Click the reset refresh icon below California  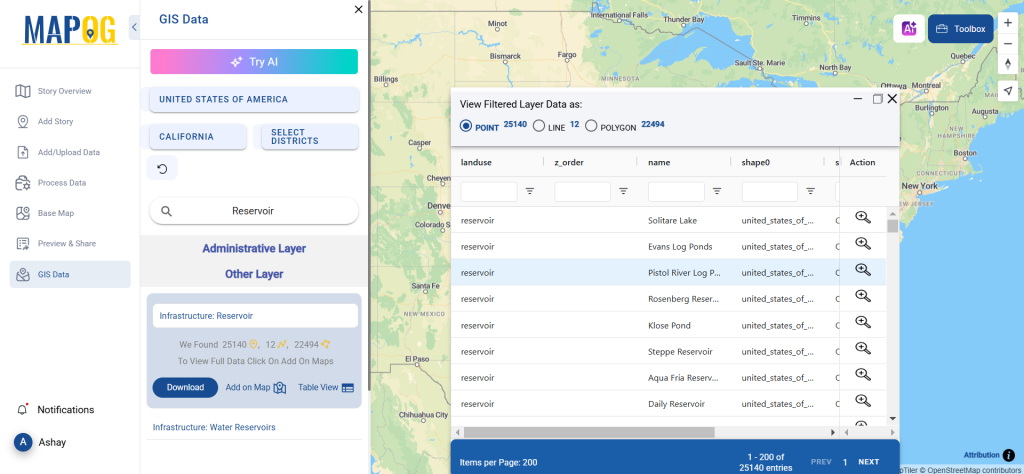tap(162, 169)
